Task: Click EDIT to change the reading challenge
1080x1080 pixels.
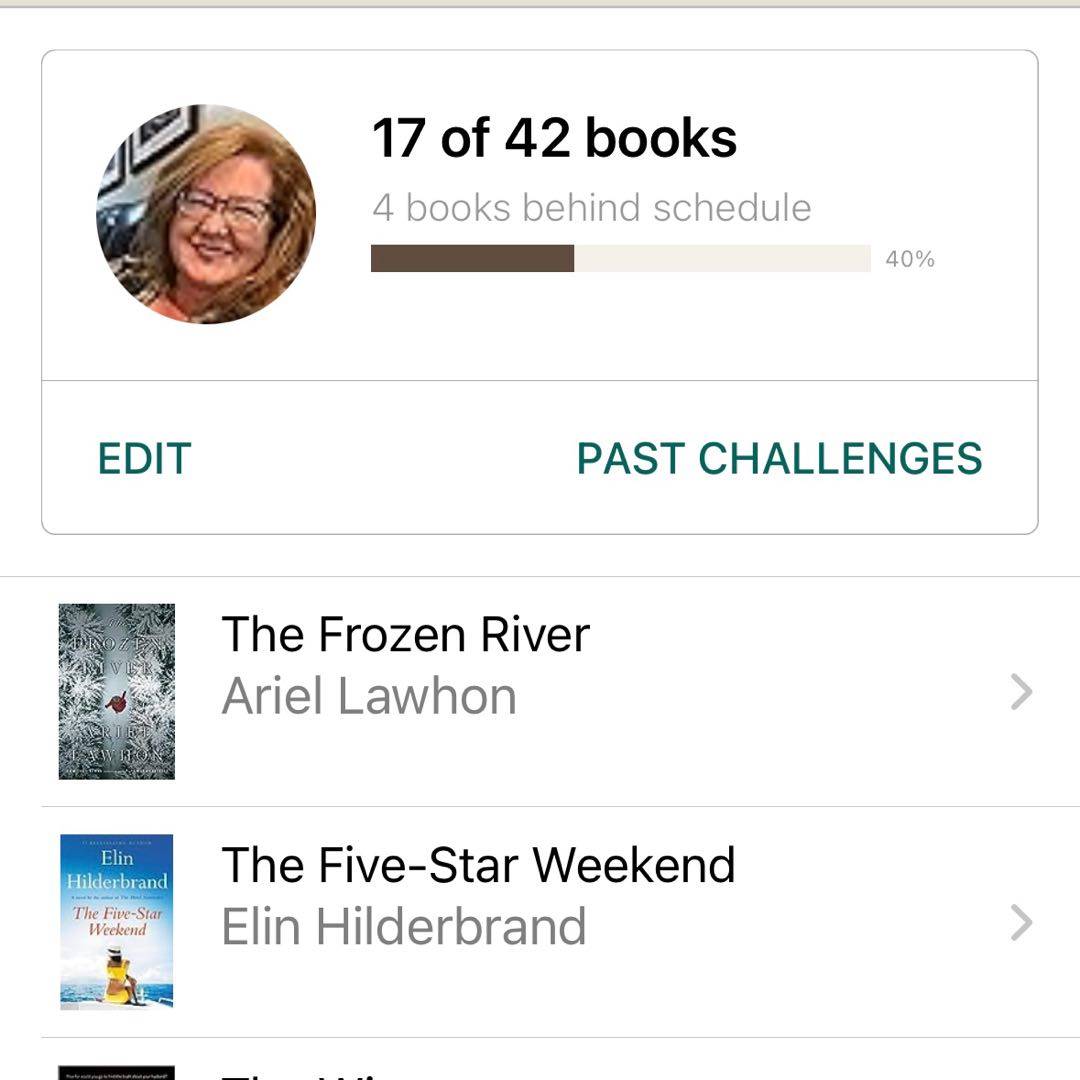Action: point(144,459)
